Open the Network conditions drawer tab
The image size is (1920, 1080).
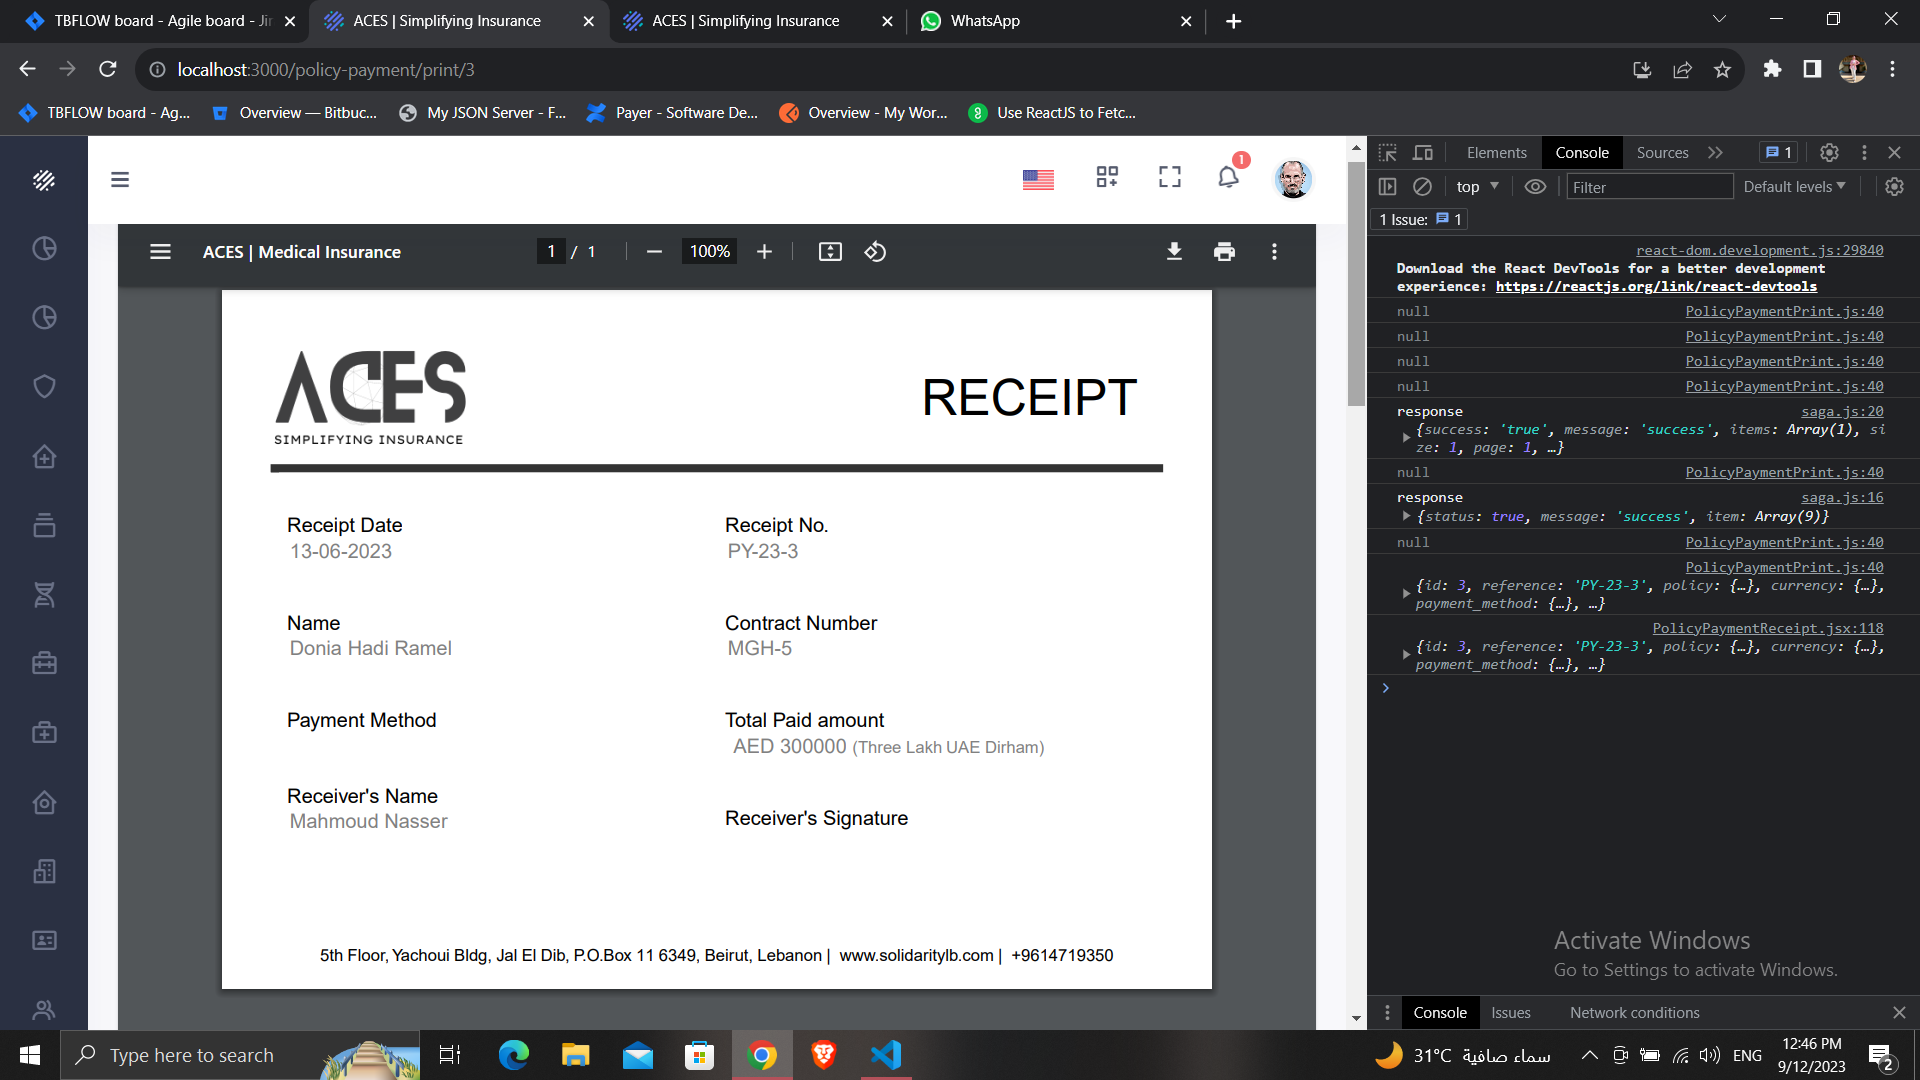tap(1634, 1013)
